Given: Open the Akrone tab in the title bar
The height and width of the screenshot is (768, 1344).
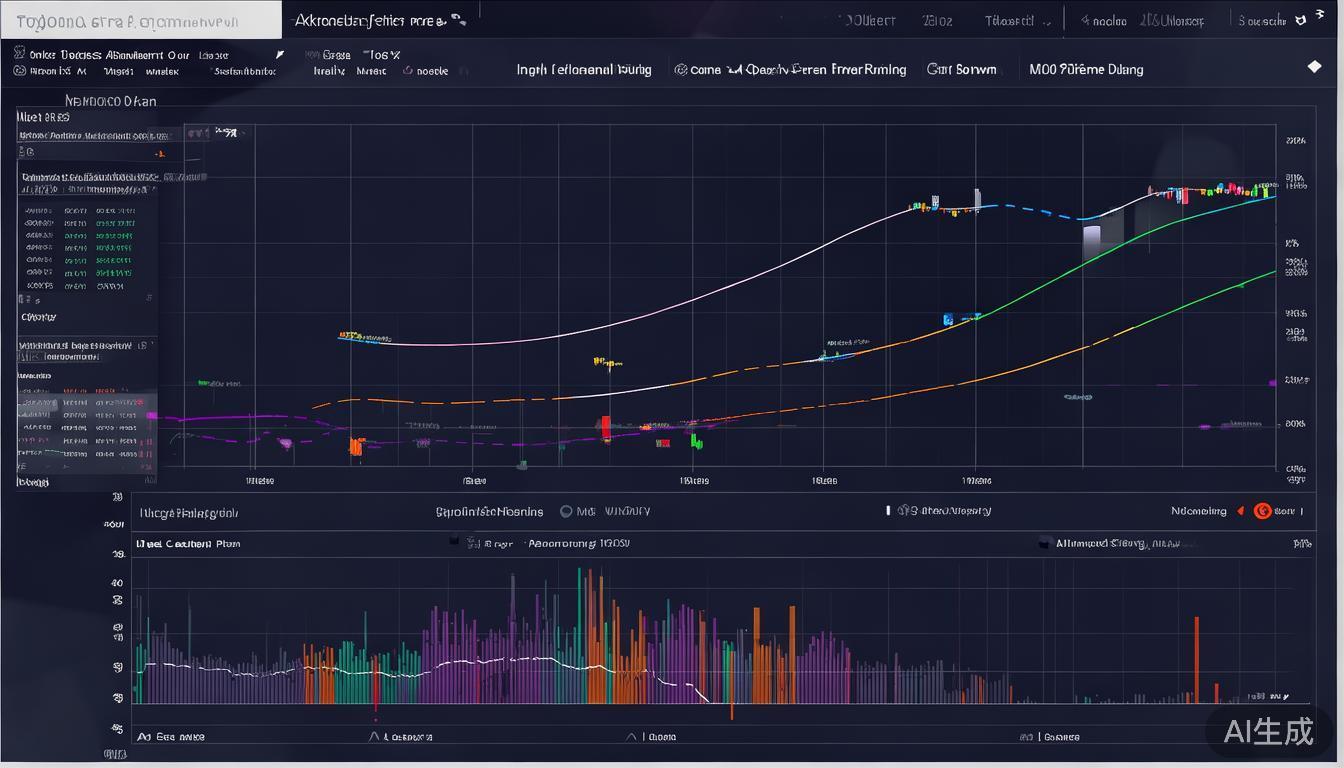Looking at the screenshot, I should (x=370, y=19).
